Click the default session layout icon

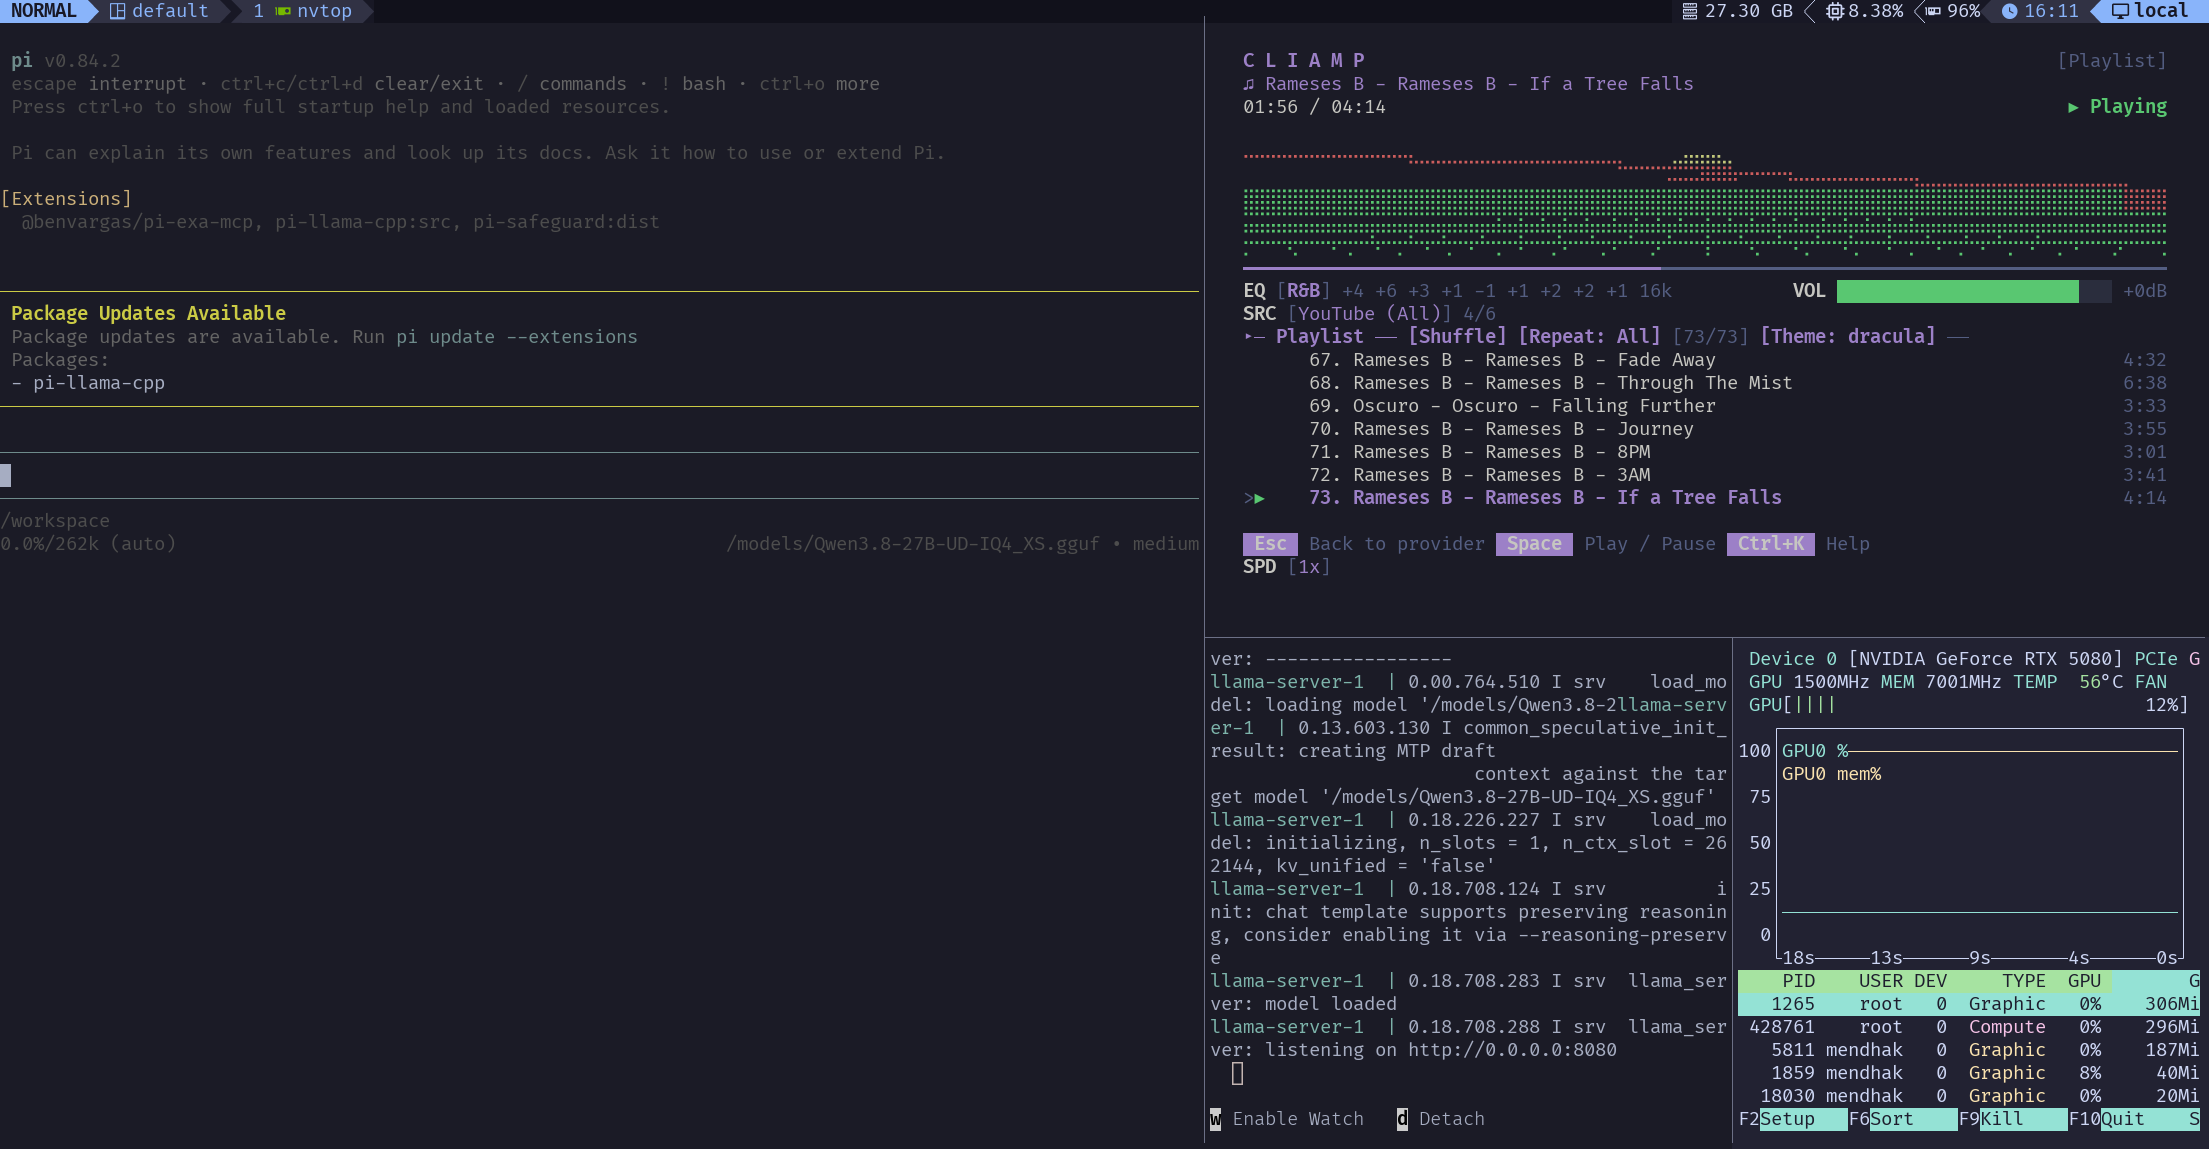117,11
